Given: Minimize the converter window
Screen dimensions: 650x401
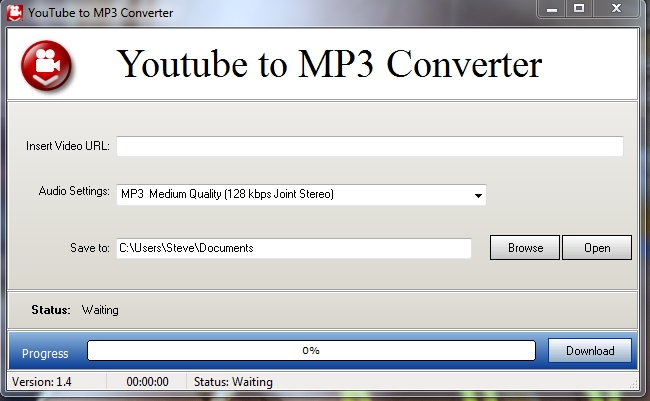Looking at the screenshot, I should [552, 9].
